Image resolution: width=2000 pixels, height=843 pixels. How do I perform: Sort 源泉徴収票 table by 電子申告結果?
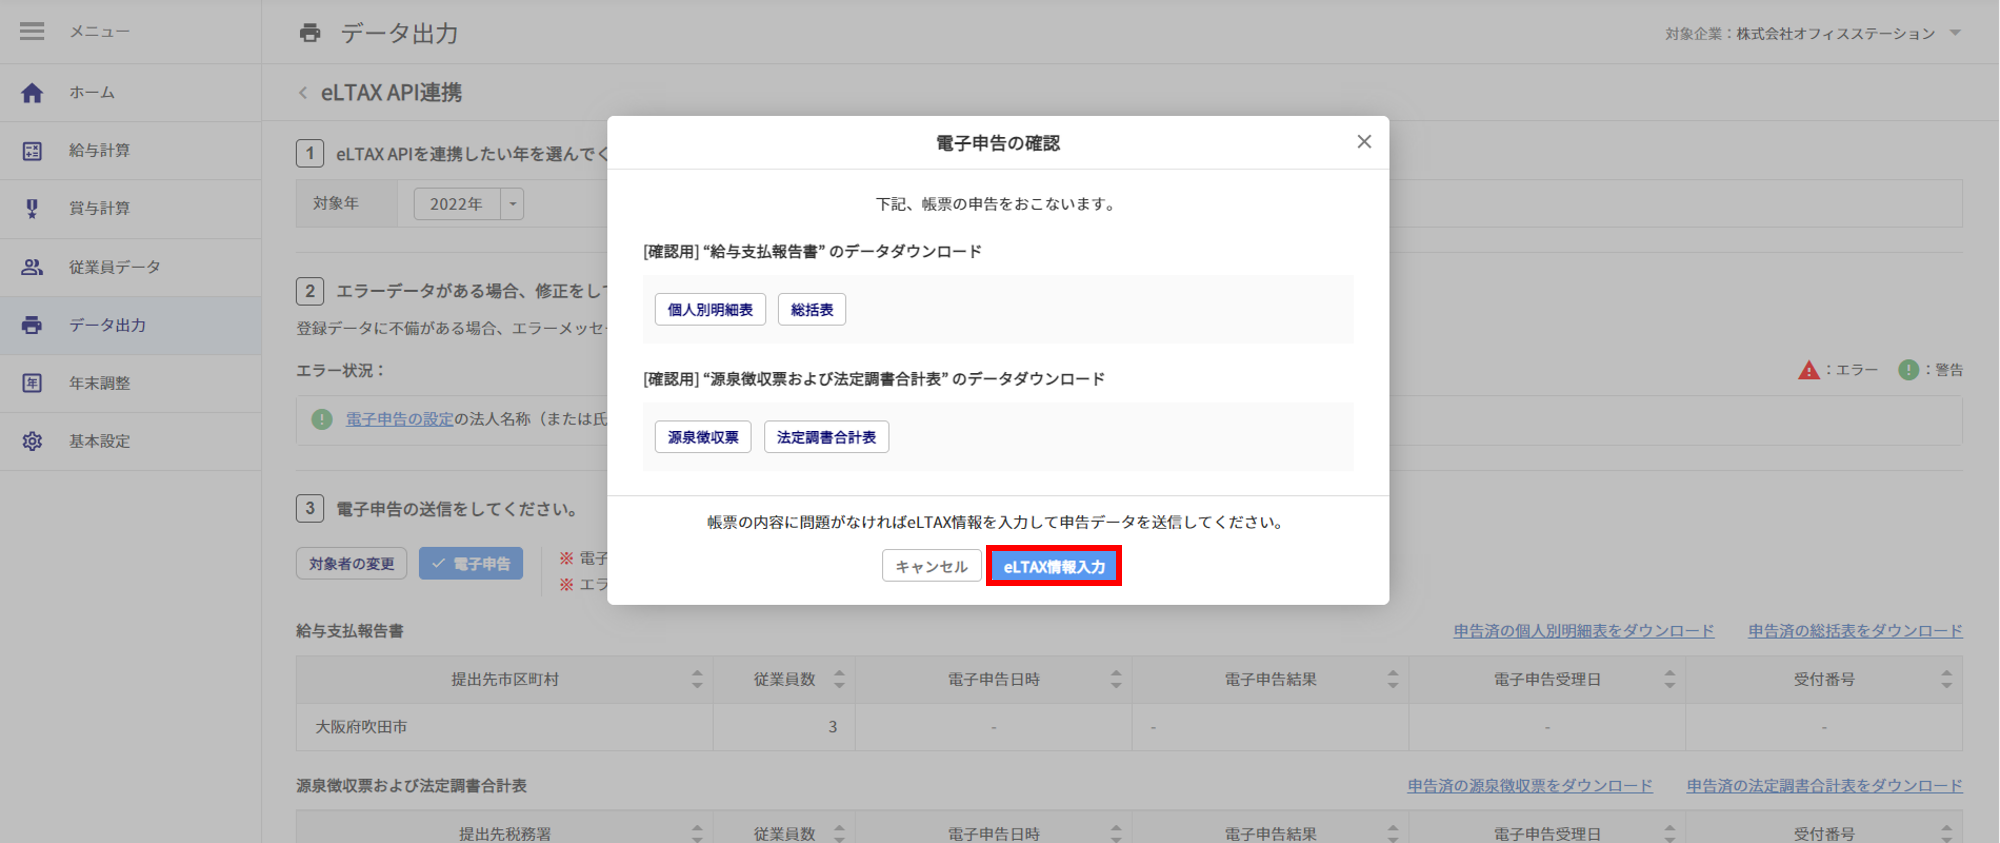[x=1393, y=833]
